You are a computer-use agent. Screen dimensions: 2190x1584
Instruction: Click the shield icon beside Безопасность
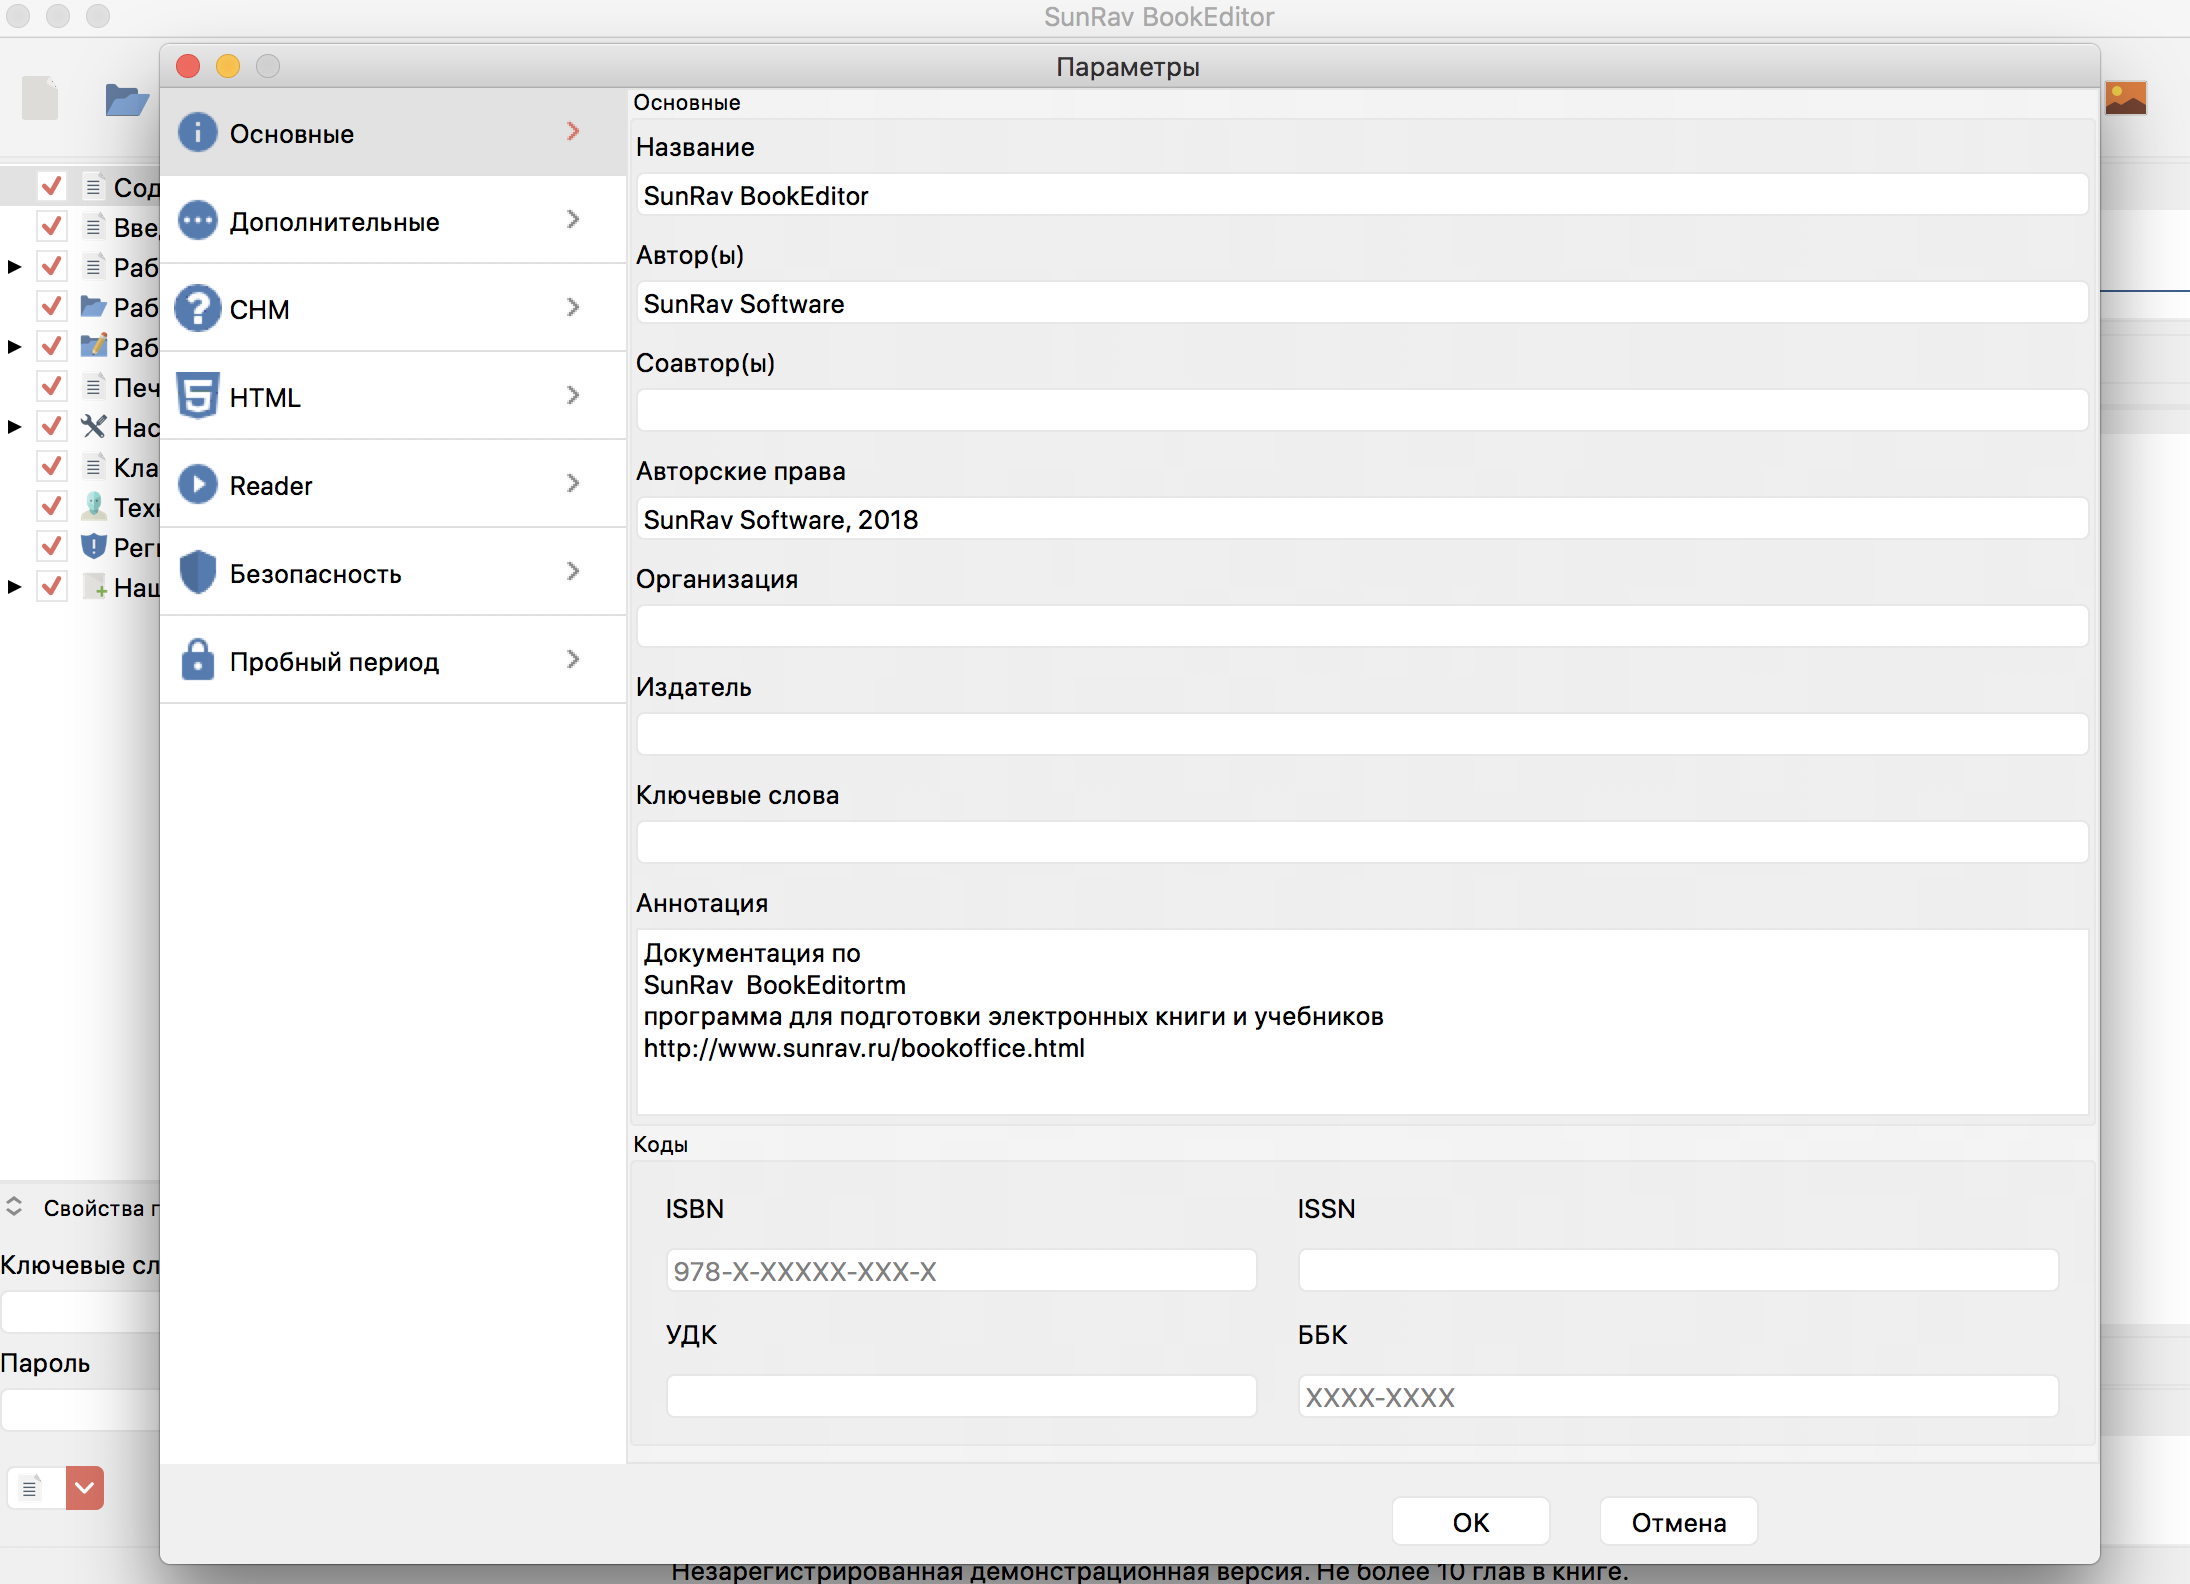(198, 572)
